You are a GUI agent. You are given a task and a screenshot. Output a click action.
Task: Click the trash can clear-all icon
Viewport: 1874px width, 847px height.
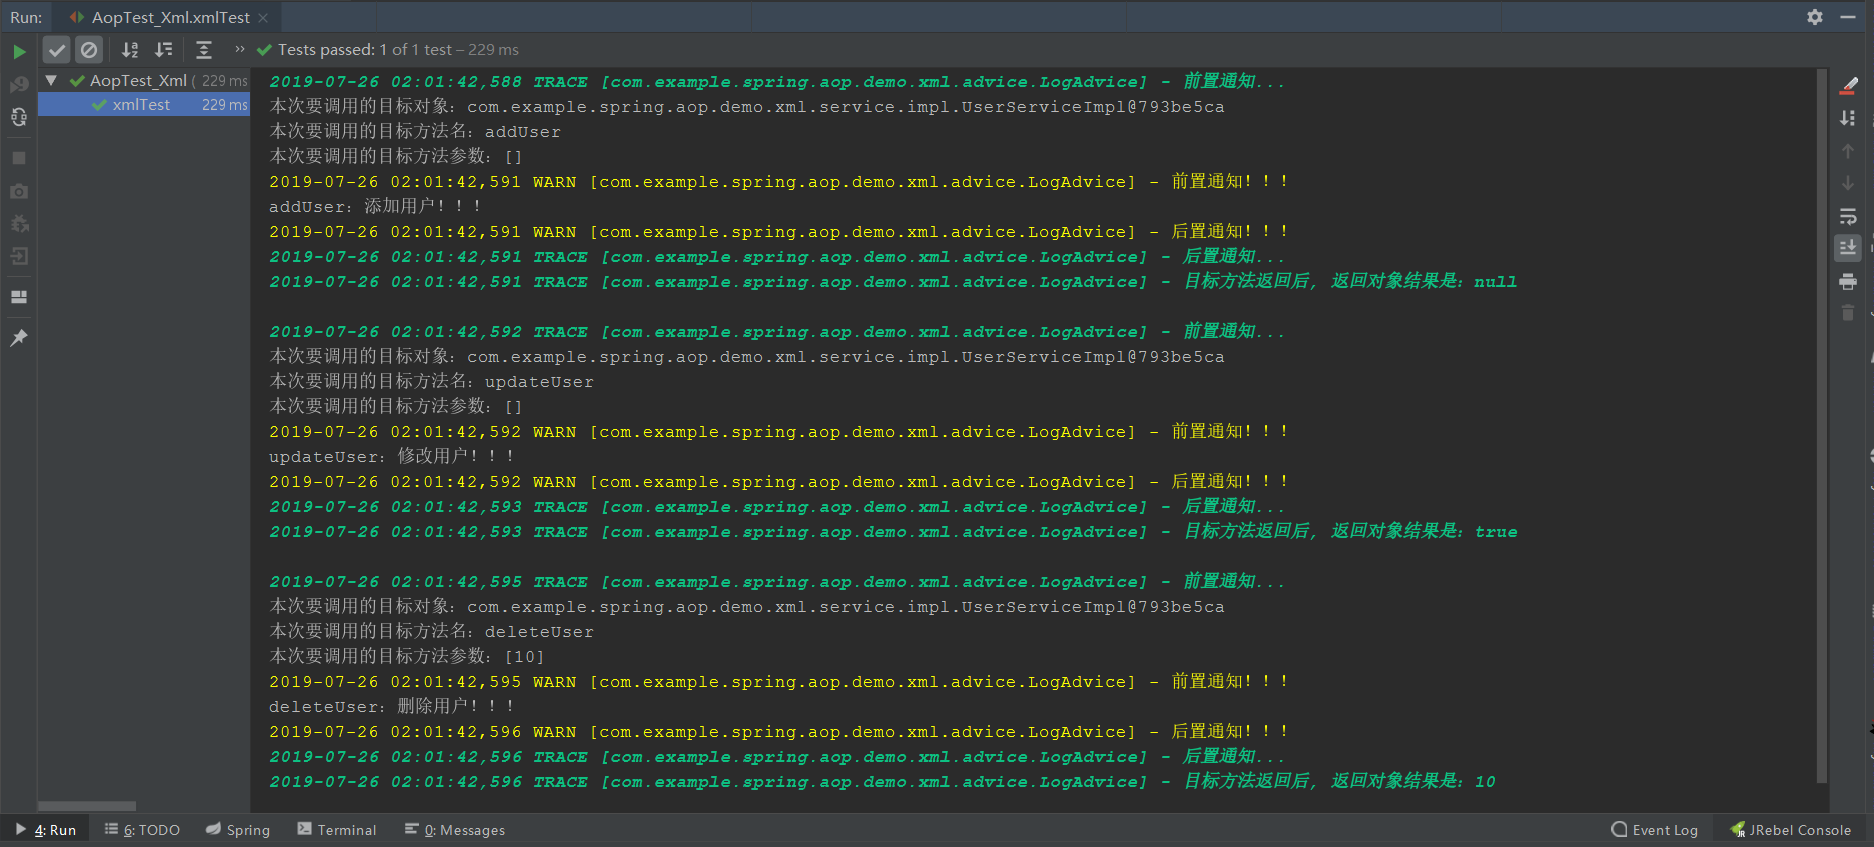point(1848,313)
